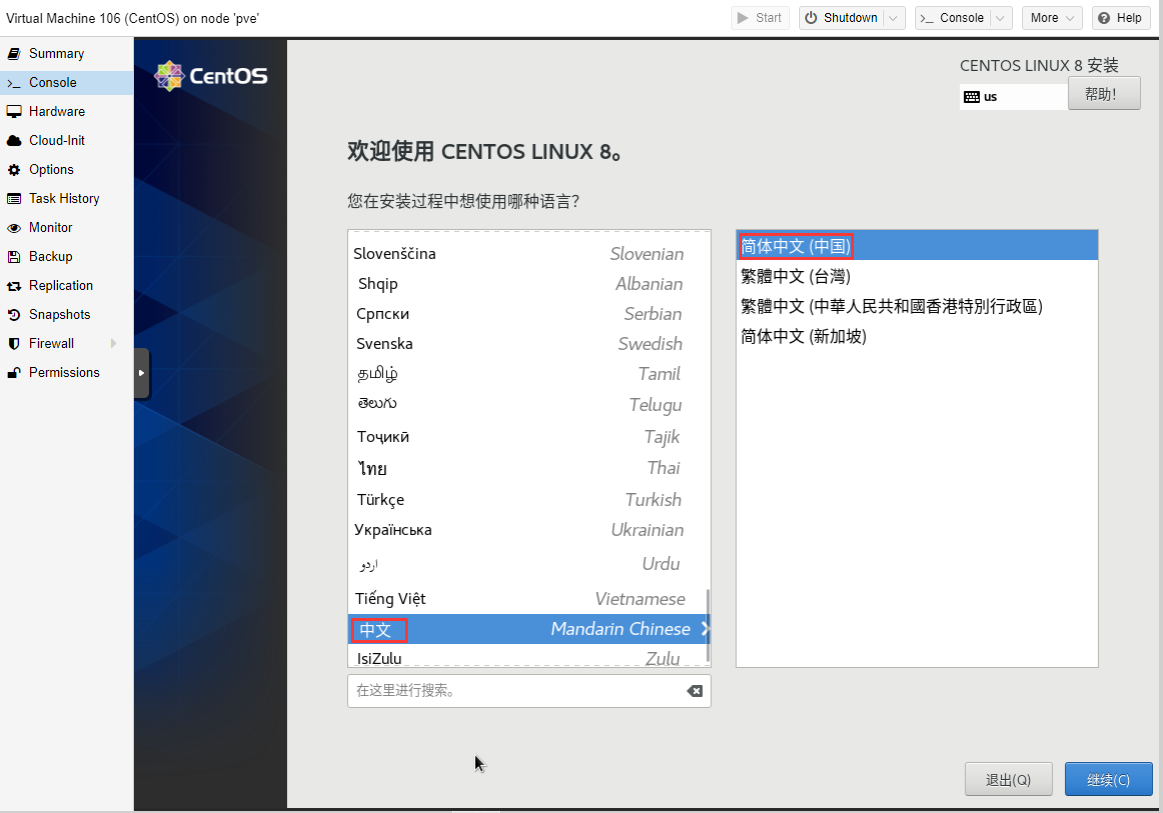Open the Task History tab
This screenshot has height=813, width=1163.
(x=64, y=199)
